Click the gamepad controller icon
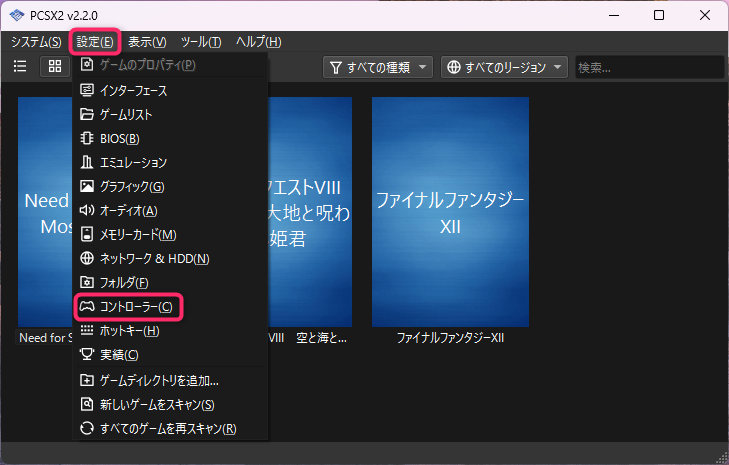Image resolution: width=729 pixels, height=465 pixels. pyautogui.click(x=86, y=306)
